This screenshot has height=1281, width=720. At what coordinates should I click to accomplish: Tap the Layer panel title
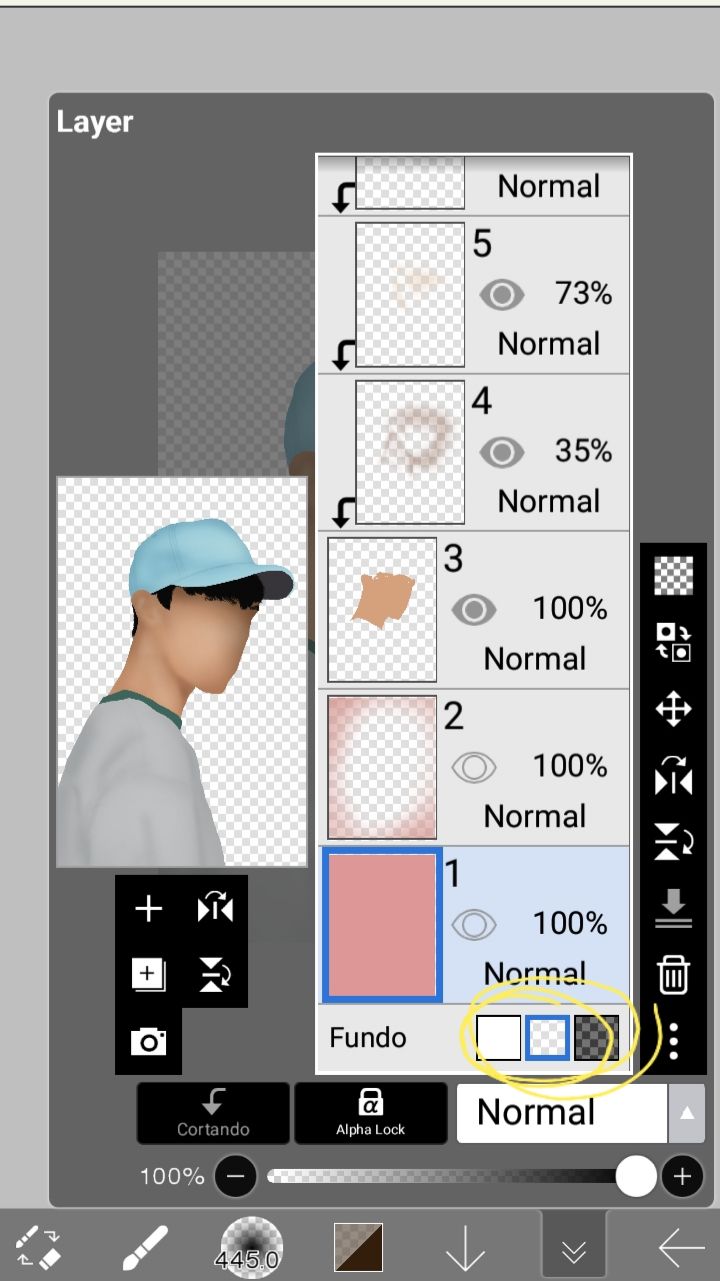pyautogui.click(x=94, y=123)
